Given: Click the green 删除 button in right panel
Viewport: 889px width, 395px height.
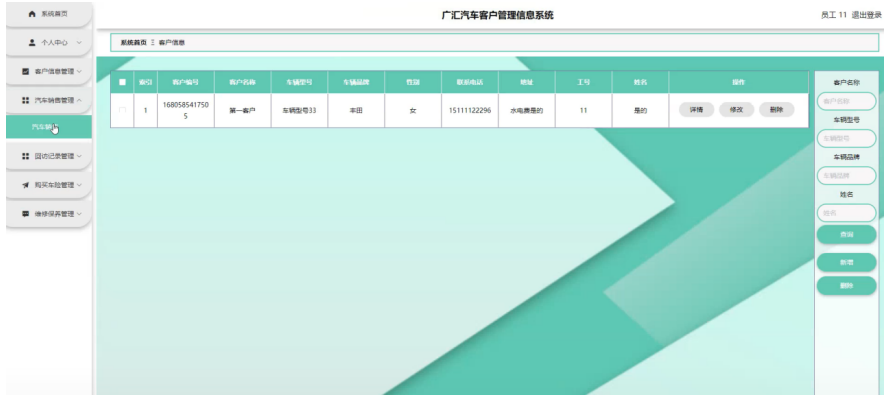Looking at the screenshot, I should (846, 286).
